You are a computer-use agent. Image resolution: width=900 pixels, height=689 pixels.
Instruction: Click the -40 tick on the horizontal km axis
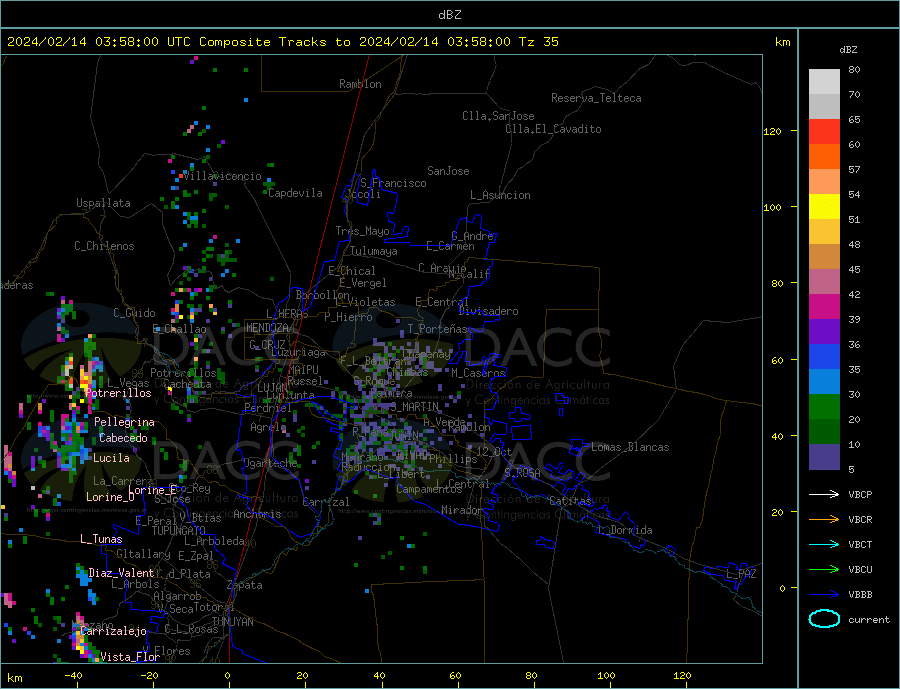[73, 676]
